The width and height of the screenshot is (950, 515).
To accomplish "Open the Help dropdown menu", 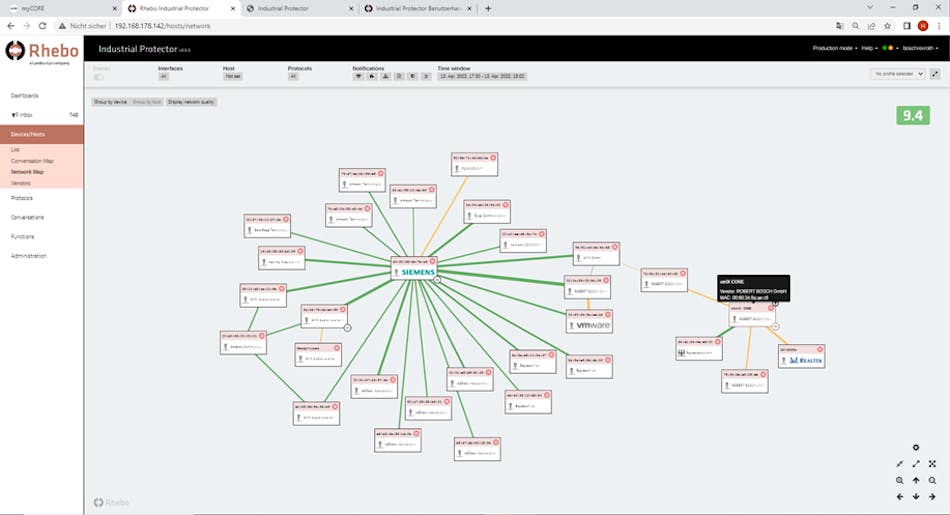I will tap(869, 48).
